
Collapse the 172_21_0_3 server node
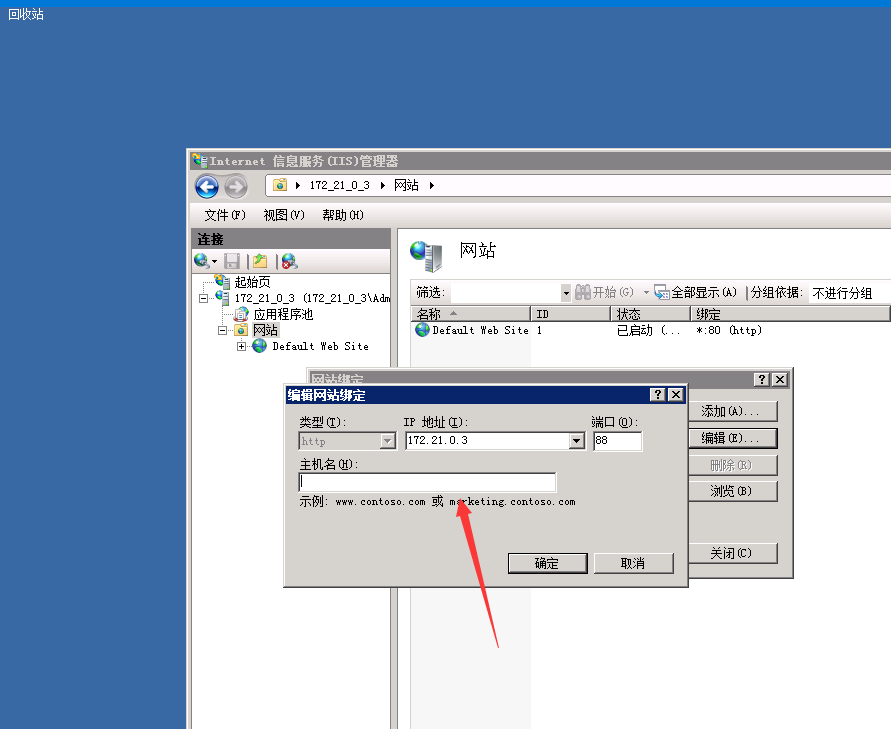(x=203, y=298)
